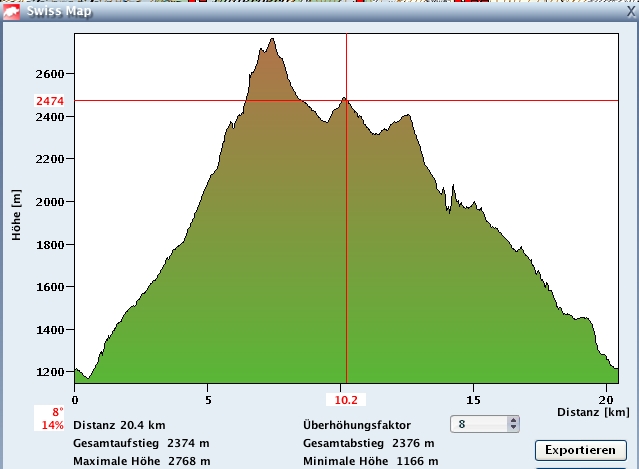Click the lowest valley near profile start
Viewport: 639px width, 469px height.
point(88,378)
